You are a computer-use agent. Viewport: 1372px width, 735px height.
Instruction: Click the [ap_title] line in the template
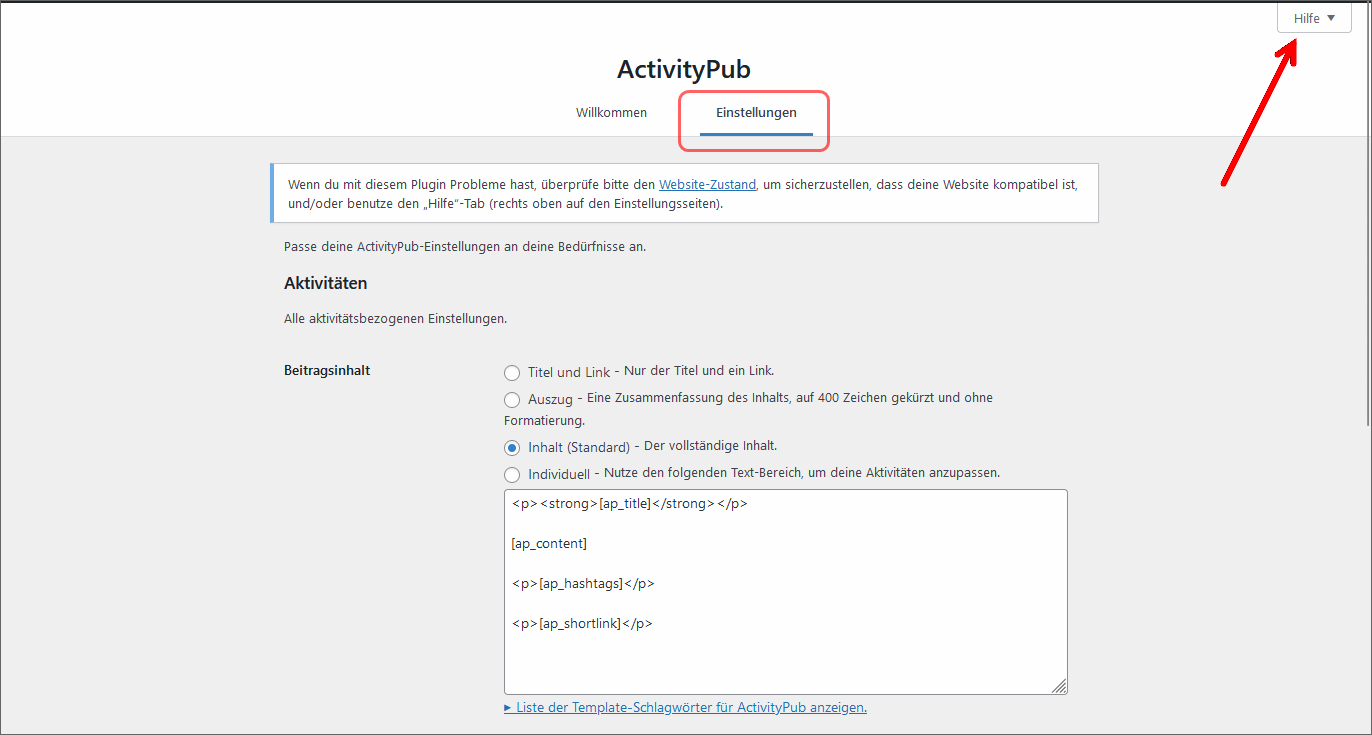629,504
